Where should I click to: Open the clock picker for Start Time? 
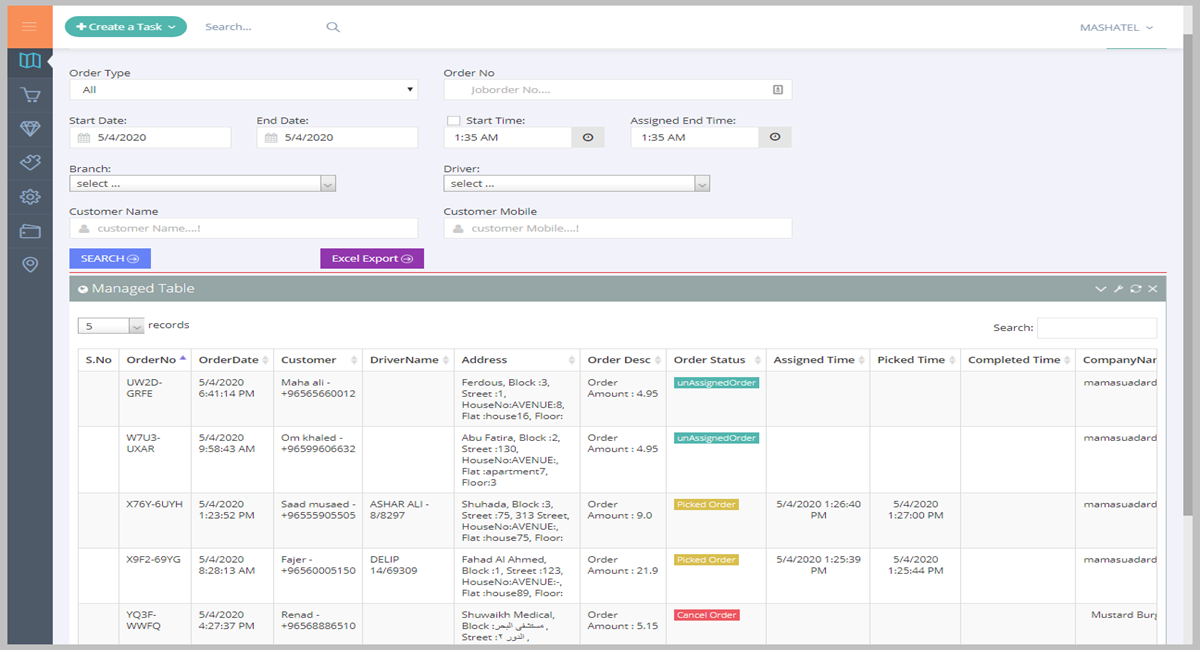pyautogui.click(x=588, y=138)
